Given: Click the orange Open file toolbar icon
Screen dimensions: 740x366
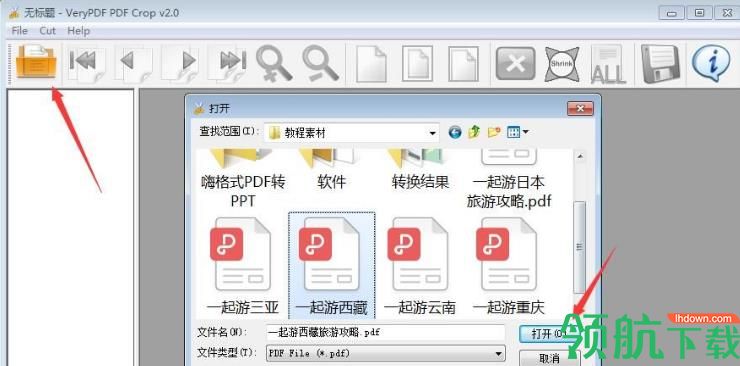Looking at the screenshot, I should coord(36,62).
